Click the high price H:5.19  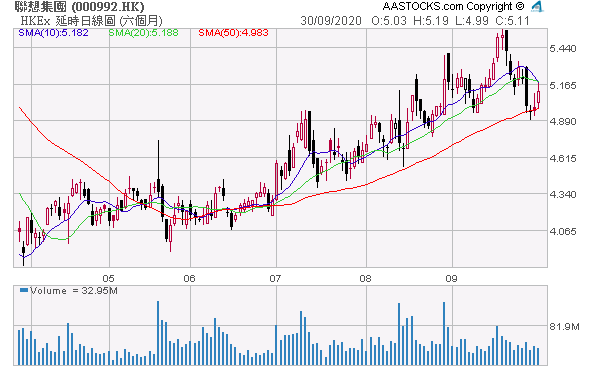click(x=431, y=21)
